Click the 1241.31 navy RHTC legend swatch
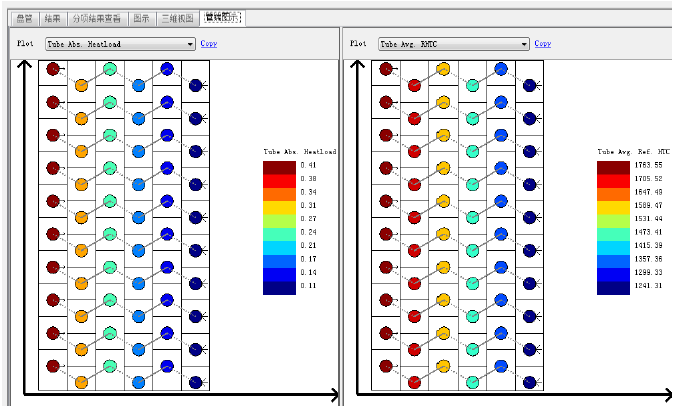The height and width of the screenshot is (412, 690). coord(613,287)
